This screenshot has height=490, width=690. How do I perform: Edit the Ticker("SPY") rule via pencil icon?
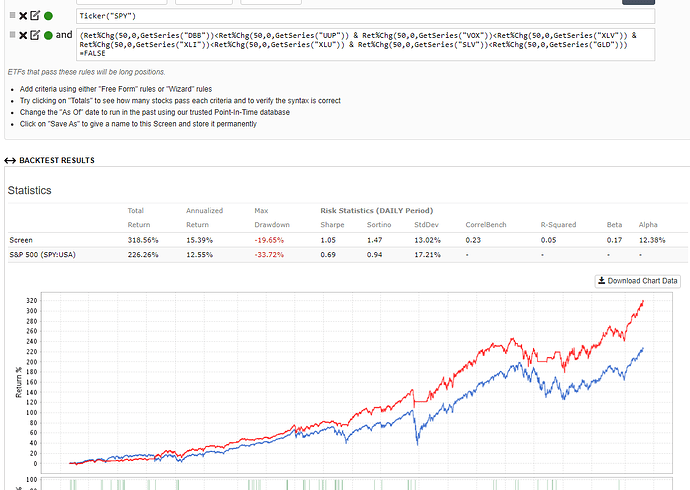(x=35, y=17)
